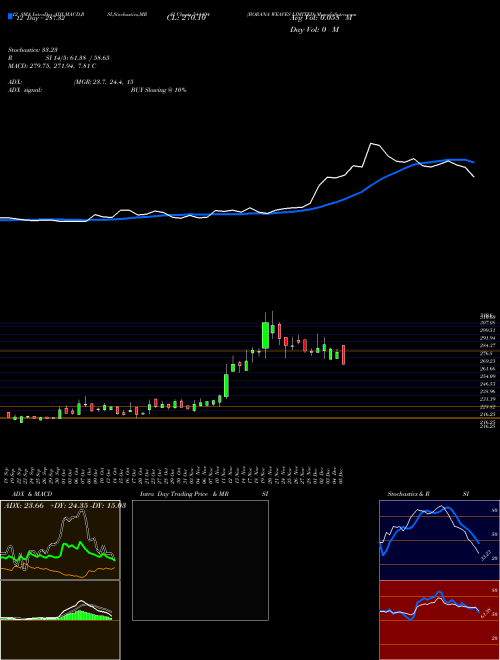Click the 284.37 price axis label
500x660 pixels.
tap(488, 345)
